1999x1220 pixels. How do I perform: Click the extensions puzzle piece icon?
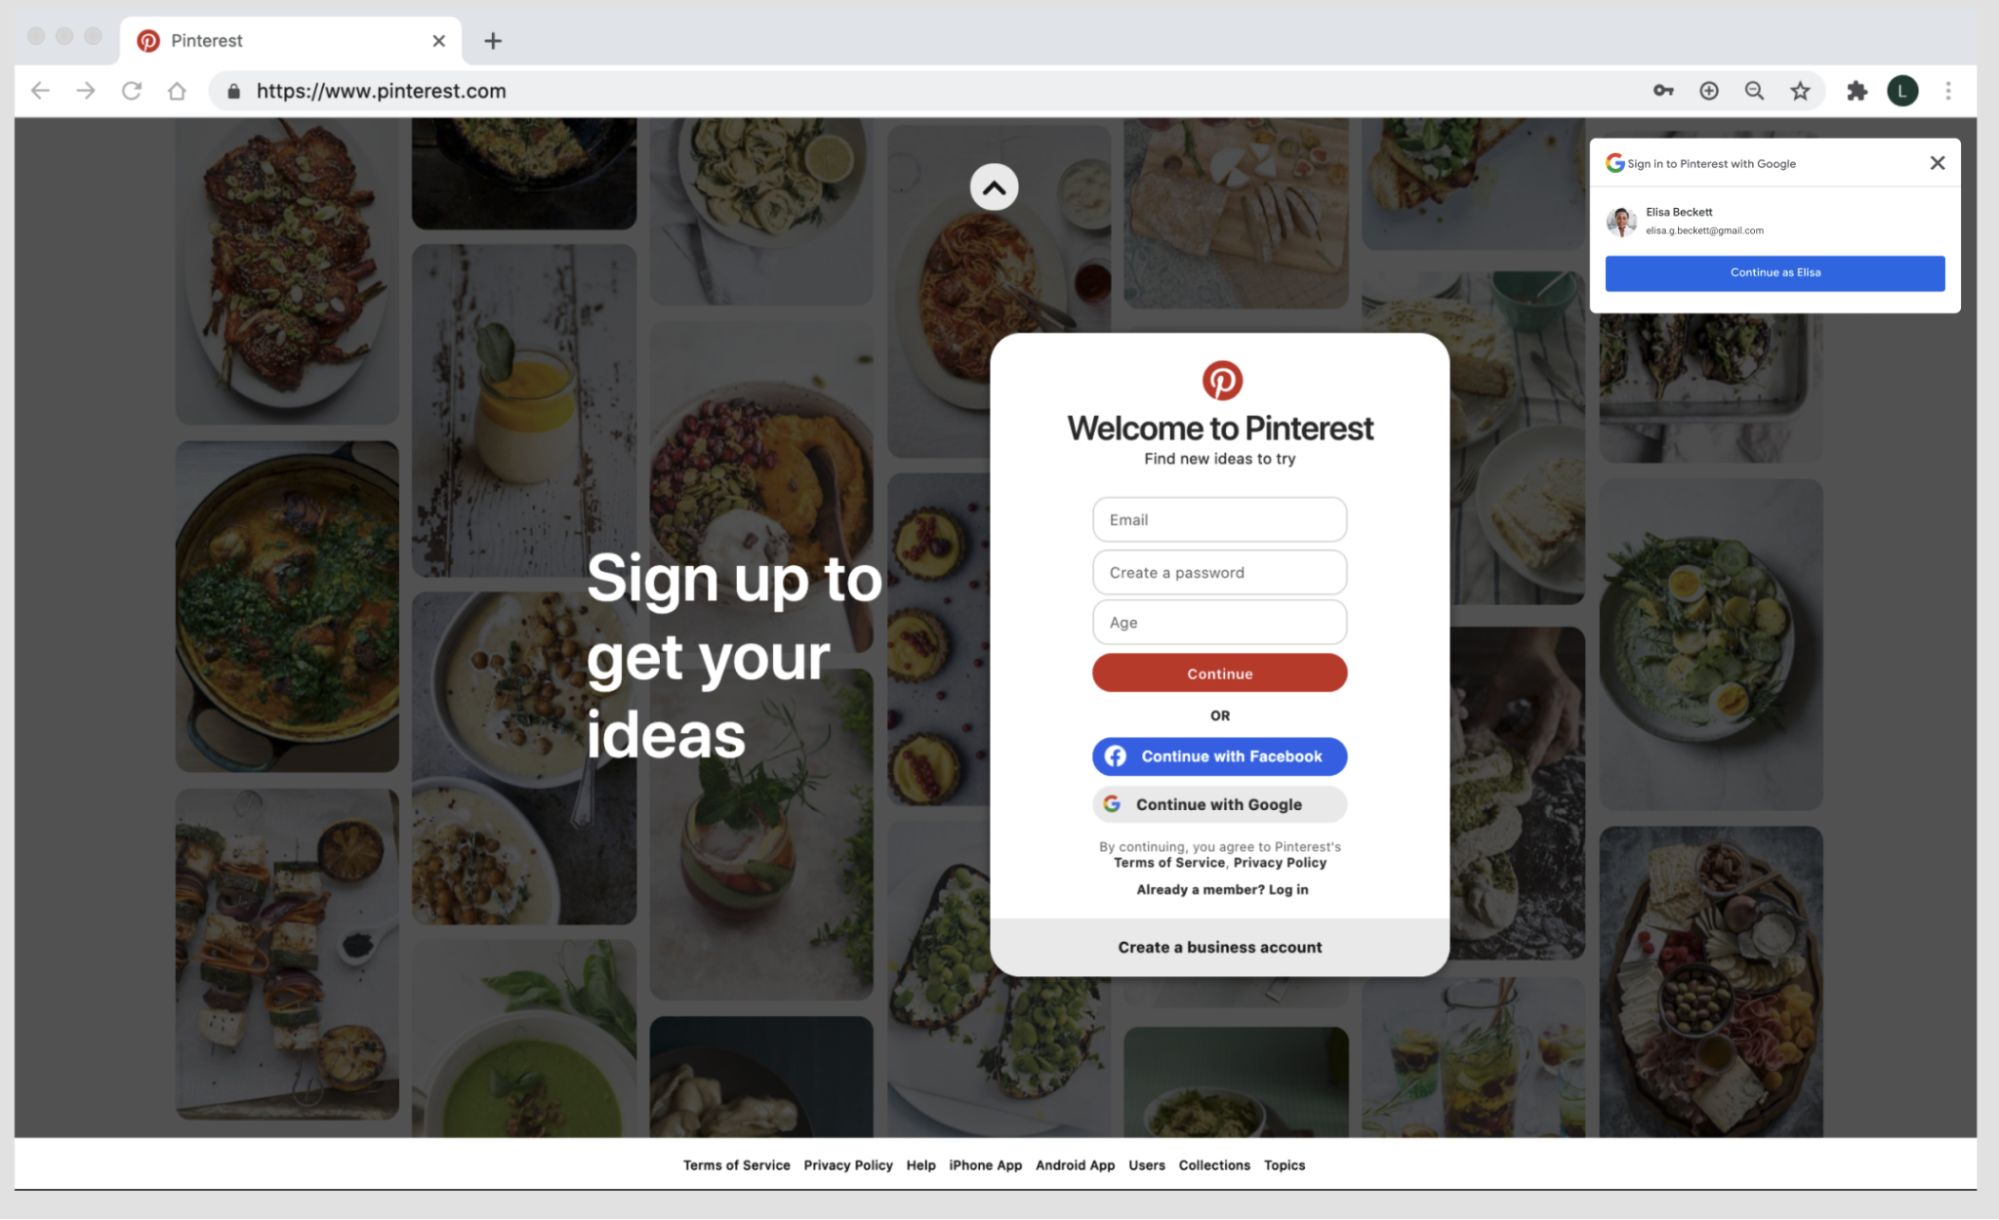[x=1858, y=90]
